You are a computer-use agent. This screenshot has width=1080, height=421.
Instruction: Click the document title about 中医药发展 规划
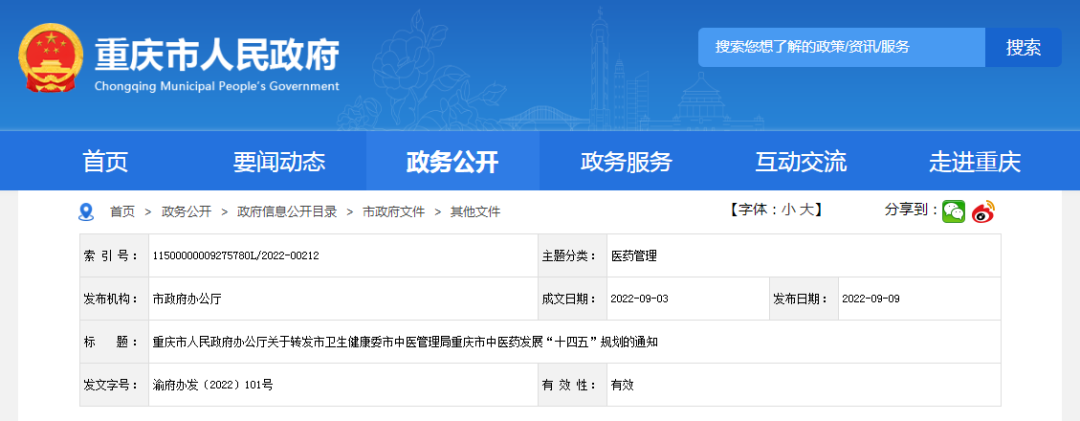[405, 342]
